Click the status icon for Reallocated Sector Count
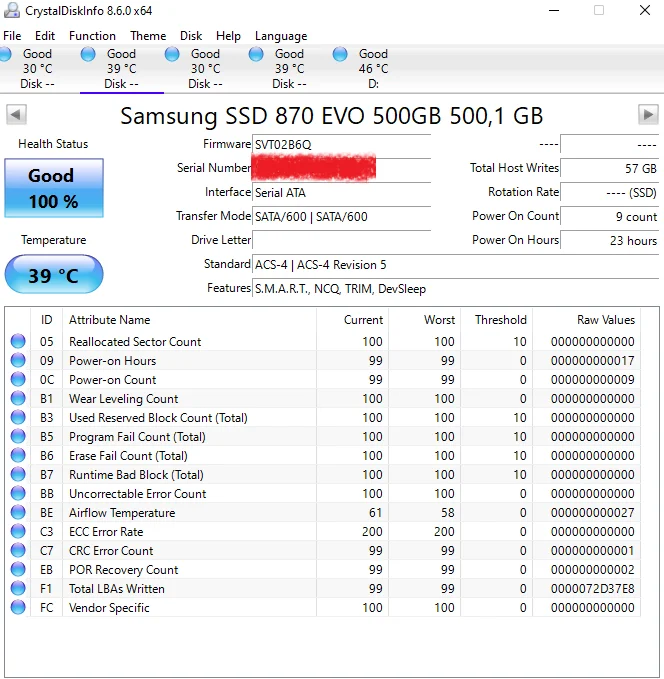The width and height of the screenshot is (664, 679). [x=18, y=341]
